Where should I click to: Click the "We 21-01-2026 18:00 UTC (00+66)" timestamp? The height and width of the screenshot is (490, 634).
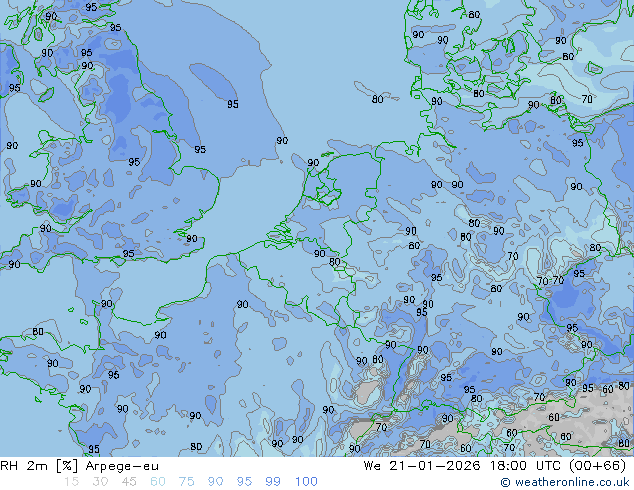point(495,466)
